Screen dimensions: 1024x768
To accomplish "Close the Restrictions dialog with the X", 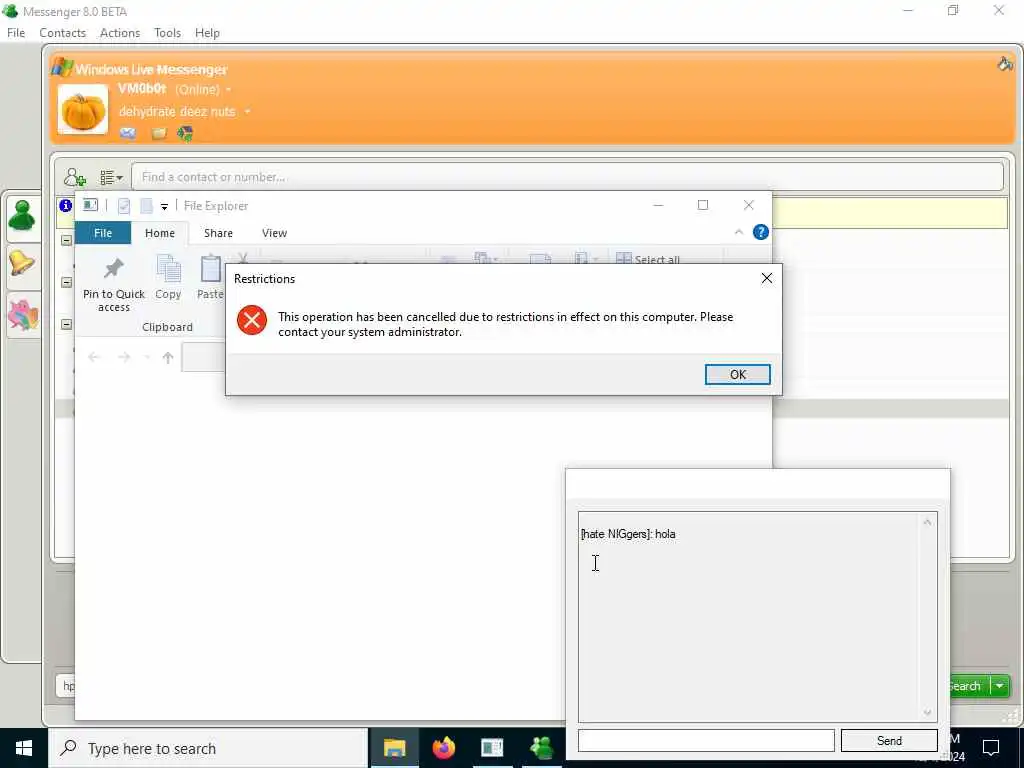I will coord(767,279).
